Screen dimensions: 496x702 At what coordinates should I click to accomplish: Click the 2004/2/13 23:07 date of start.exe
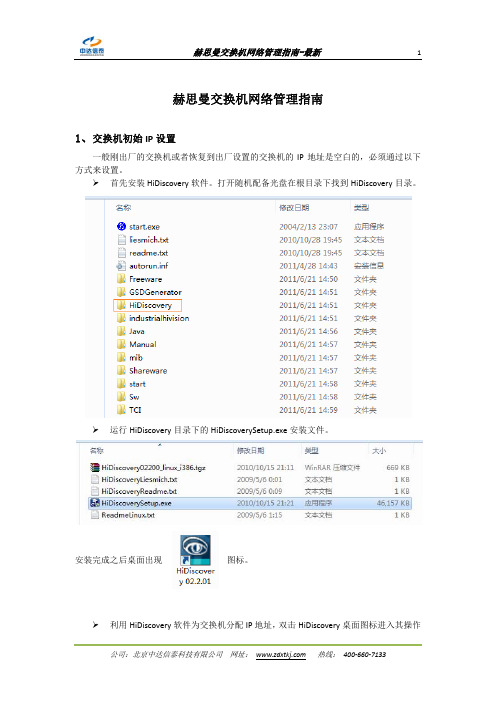[308, 227]
